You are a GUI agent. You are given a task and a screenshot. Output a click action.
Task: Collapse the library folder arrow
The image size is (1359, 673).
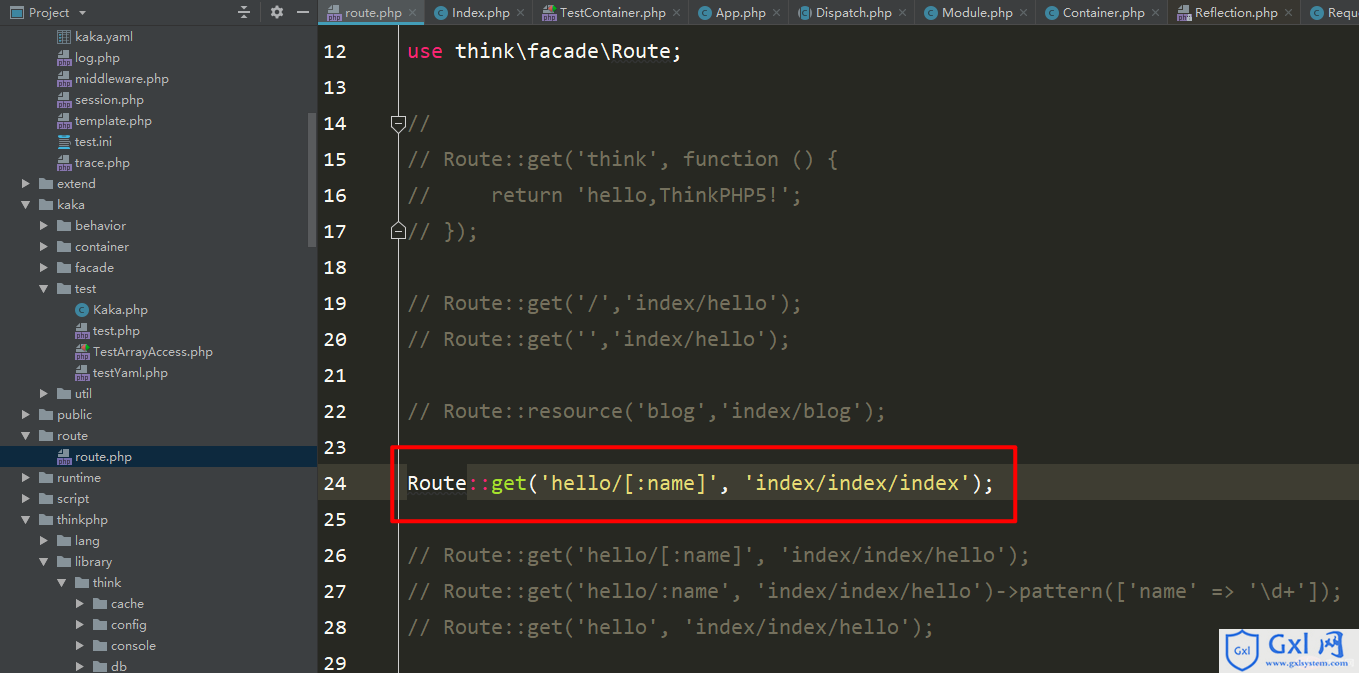[44, 562]
